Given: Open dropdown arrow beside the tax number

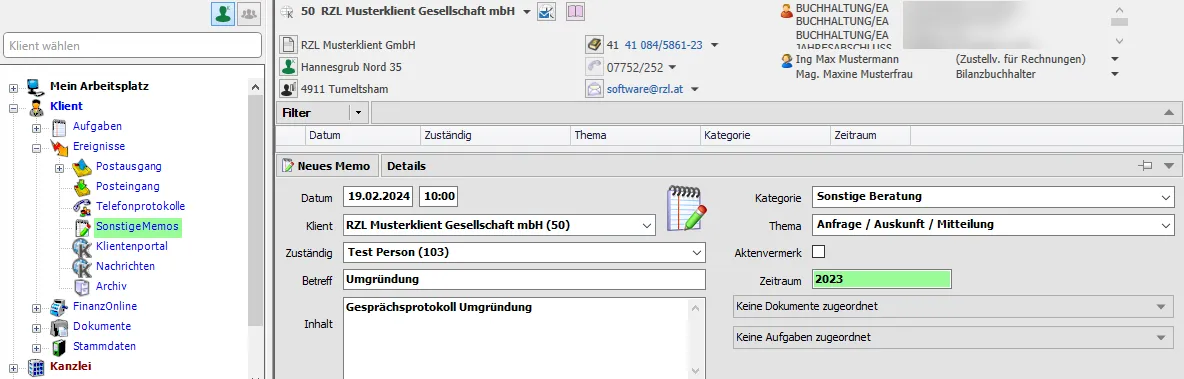Looking at the screenshot, I should (714, 45).
